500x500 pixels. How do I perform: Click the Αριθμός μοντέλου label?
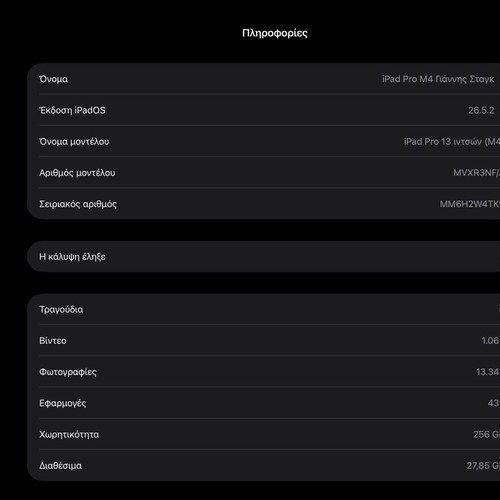point(77,173)
